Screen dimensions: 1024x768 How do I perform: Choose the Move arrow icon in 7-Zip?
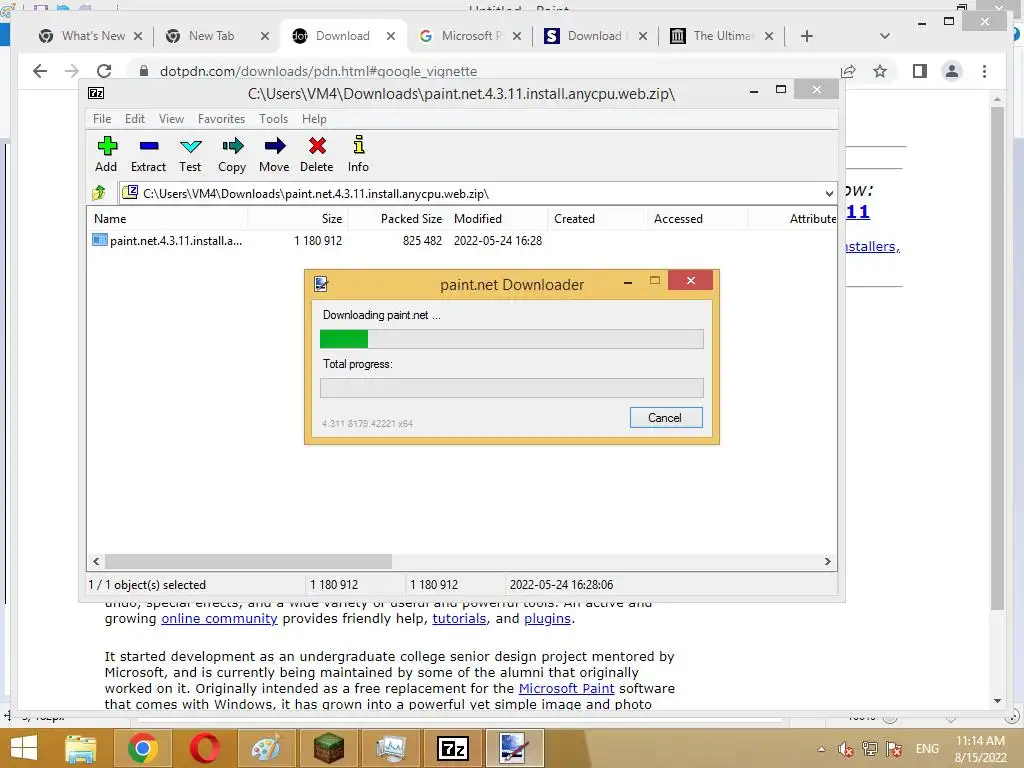[x=274, y=154]
